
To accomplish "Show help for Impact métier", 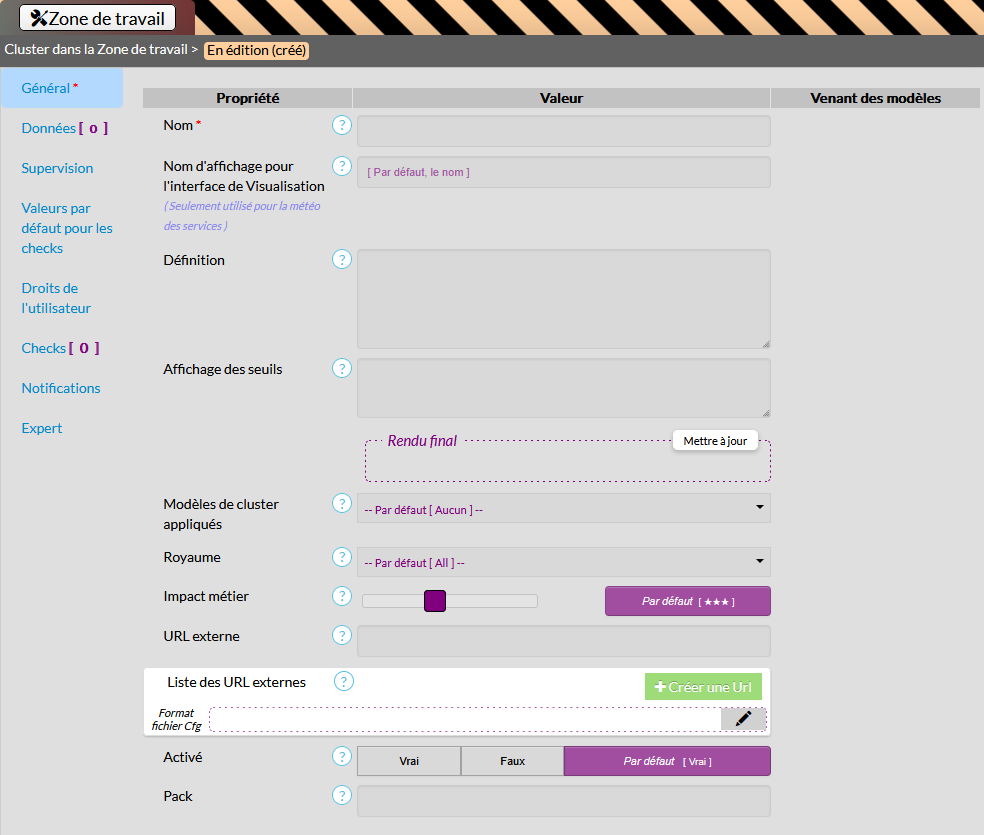I will pos(342,596).
